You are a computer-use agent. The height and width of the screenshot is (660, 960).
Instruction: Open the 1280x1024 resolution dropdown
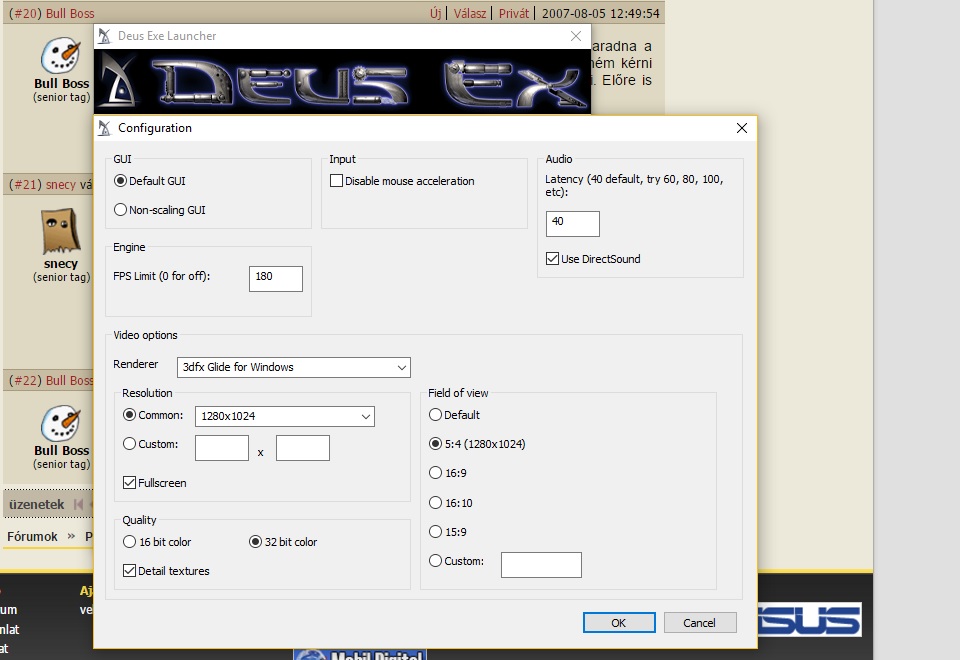[x=285, y=416]
